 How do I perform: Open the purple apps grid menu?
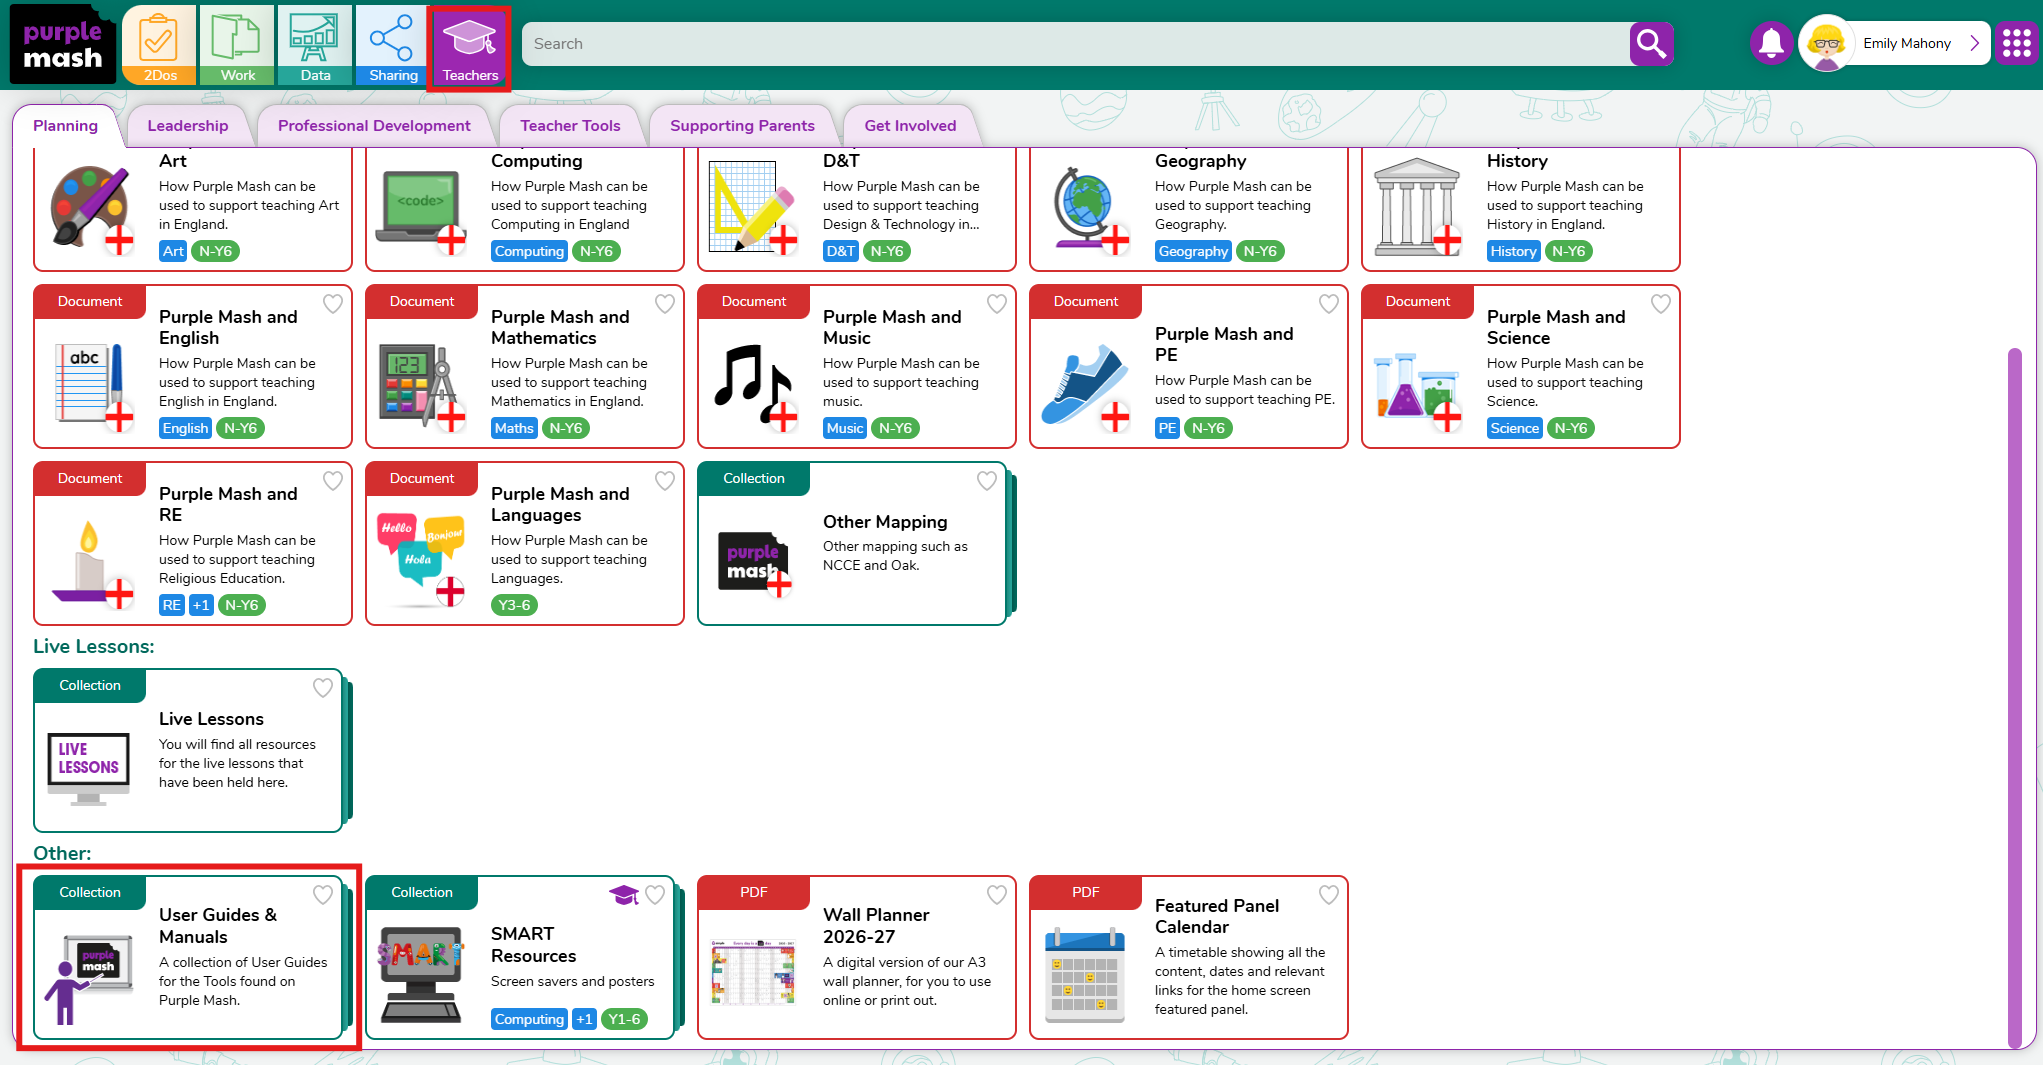point(2017,44)
